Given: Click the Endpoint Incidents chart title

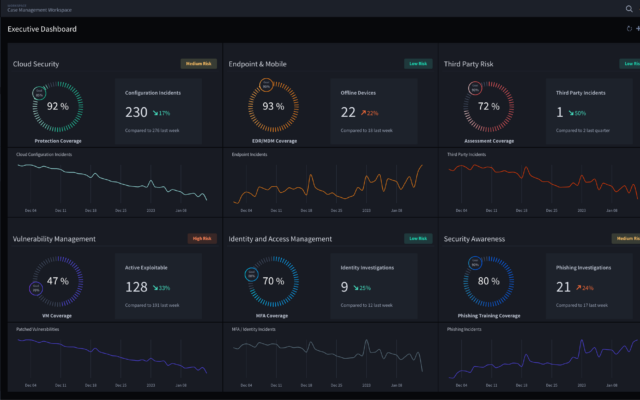Looking at the screenshot, I should [x=249, y=154].
